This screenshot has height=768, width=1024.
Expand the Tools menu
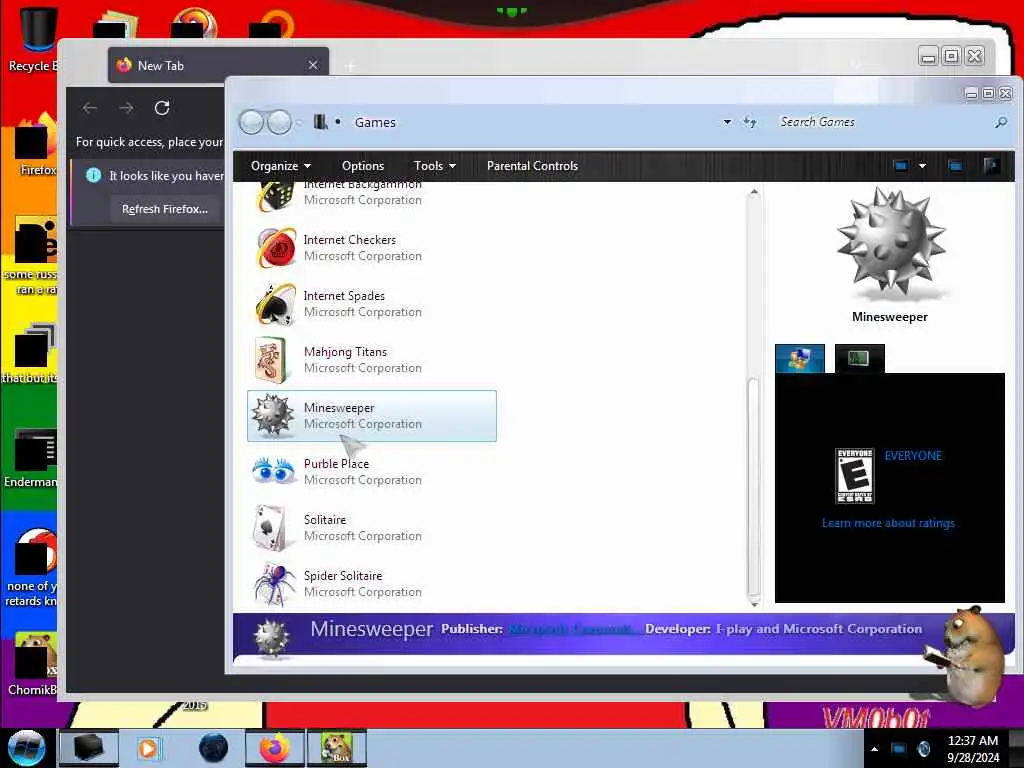coord(434,166)
